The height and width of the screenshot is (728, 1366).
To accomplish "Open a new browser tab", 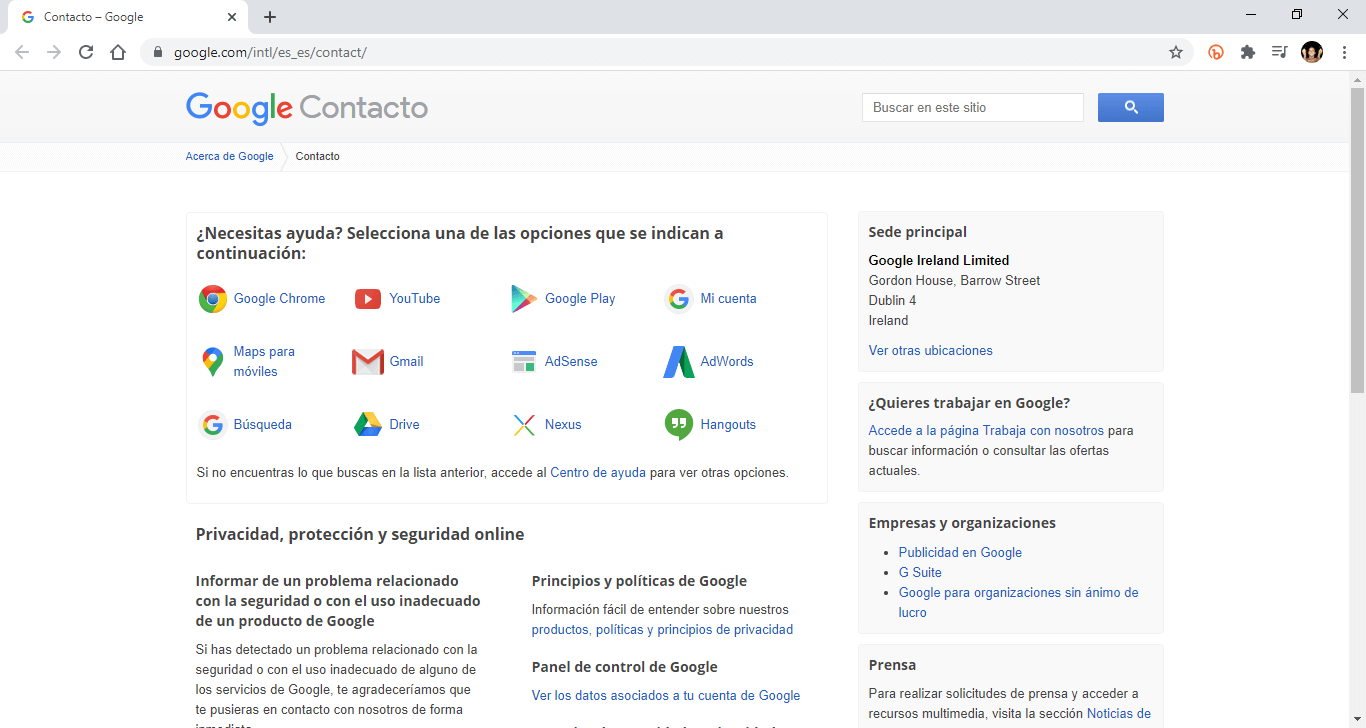I will pos(270,17).
